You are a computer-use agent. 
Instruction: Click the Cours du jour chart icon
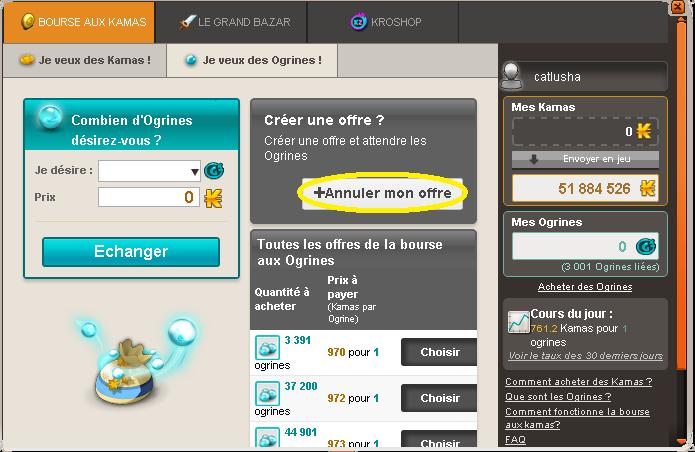tap(519, 322)
